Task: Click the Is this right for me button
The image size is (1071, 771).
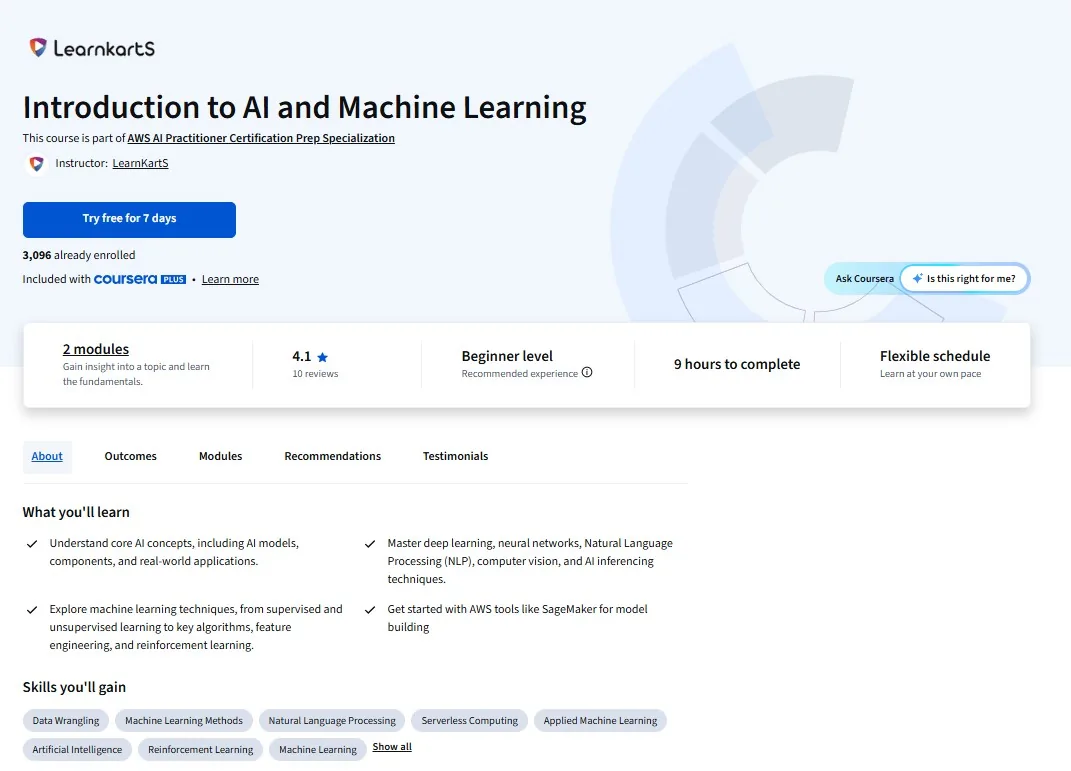Action: (964, 279)
